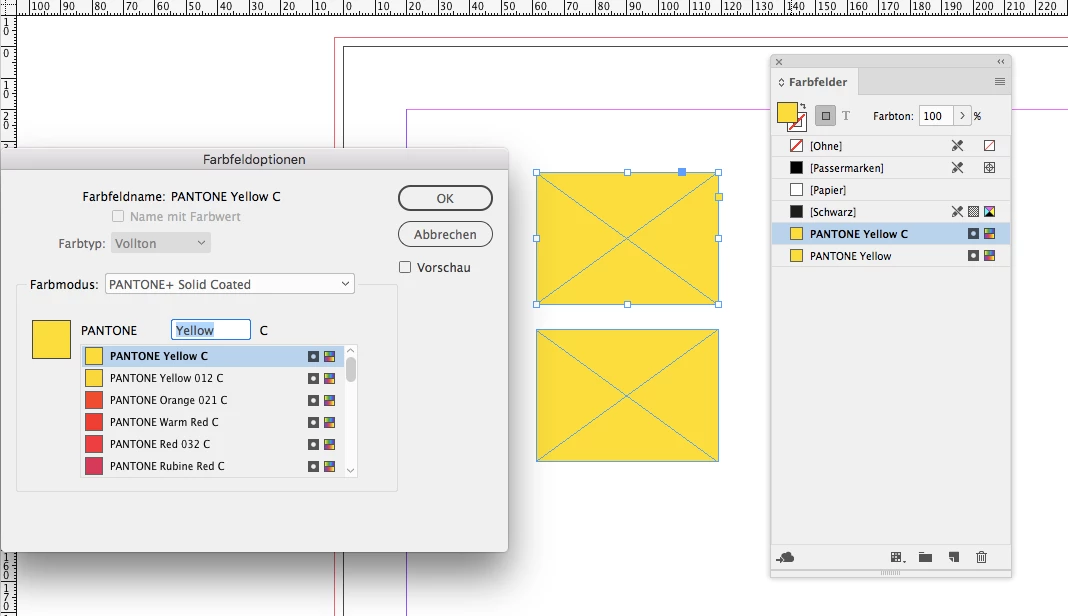This screenshot has width=1068, height=616.
Task: Select the [Passermarken] swatch
Action: [891, 168]
